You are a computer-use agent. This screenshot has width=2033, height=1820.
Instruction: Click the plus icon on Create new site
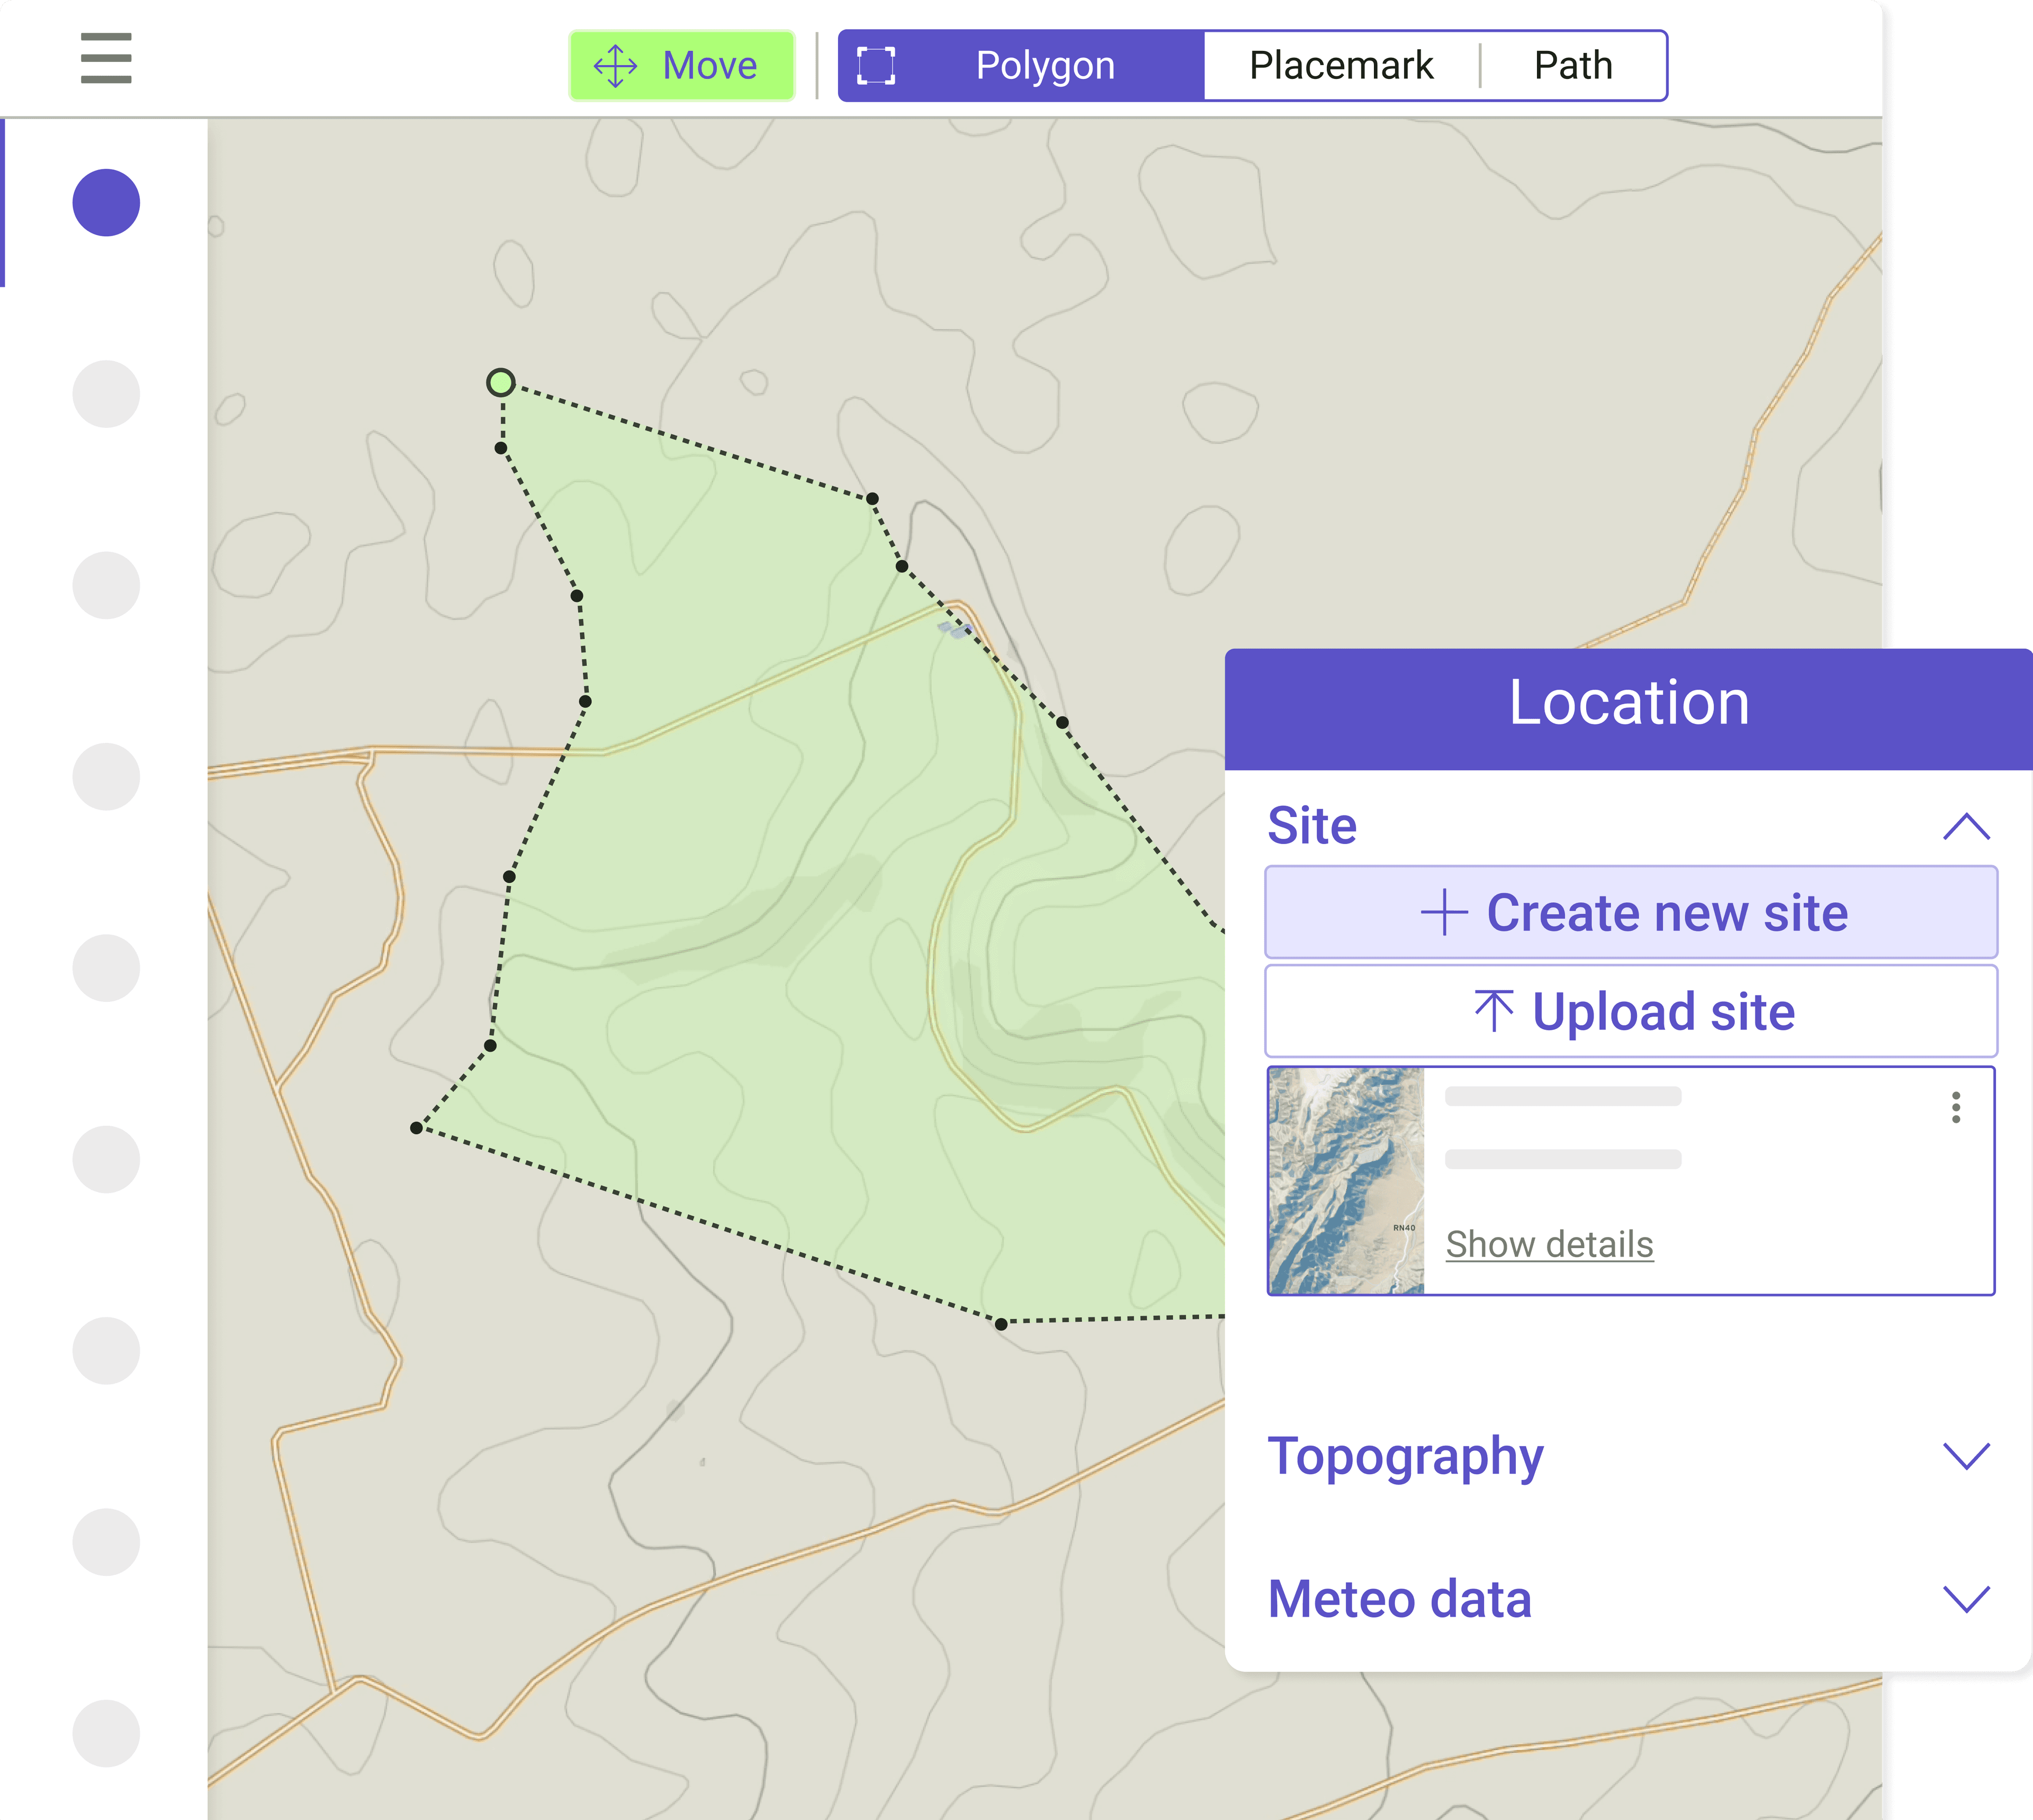pyautogui.click(x=1444, y=912)
